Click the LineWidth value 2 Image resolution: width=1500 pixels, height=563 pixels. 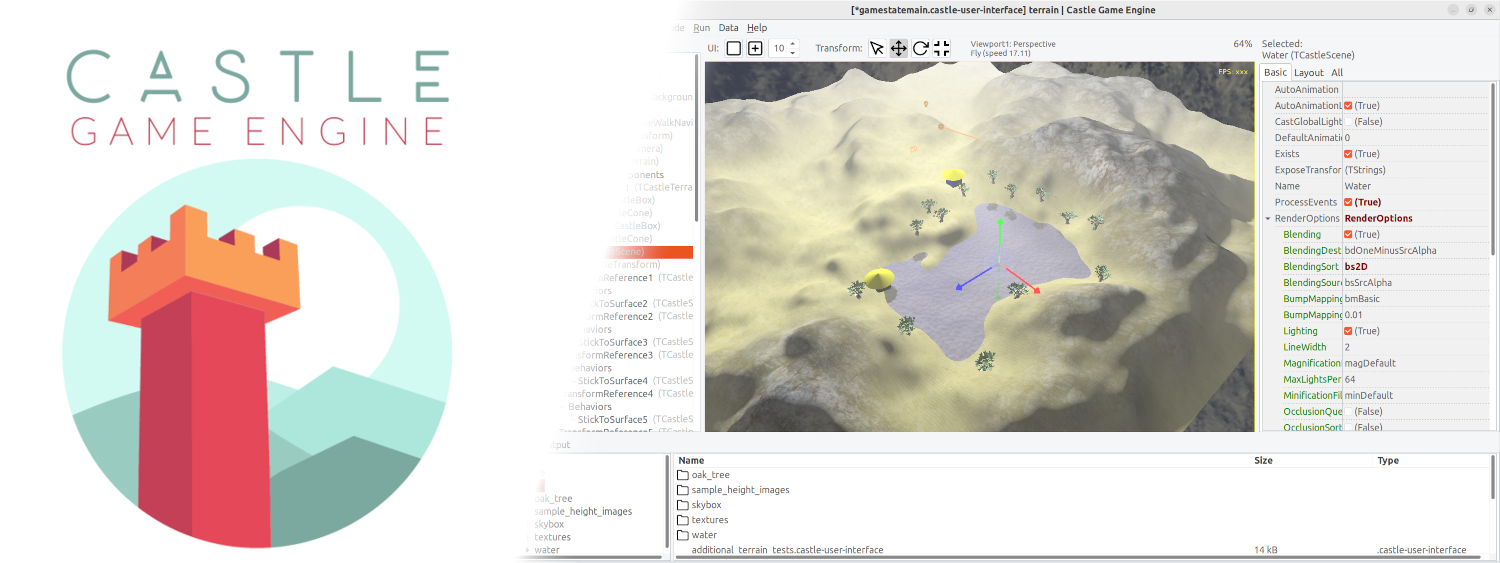point(1347,347)
